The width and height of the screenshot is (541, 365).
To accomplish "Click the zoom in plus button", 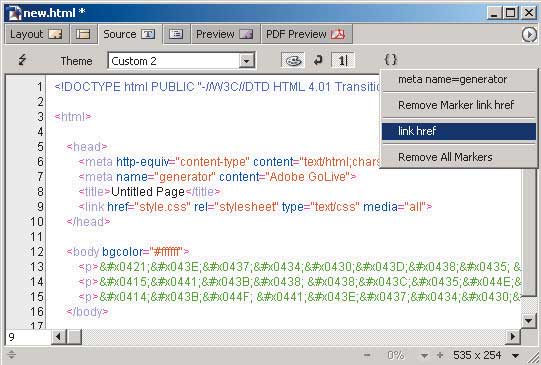I will 440,355.
